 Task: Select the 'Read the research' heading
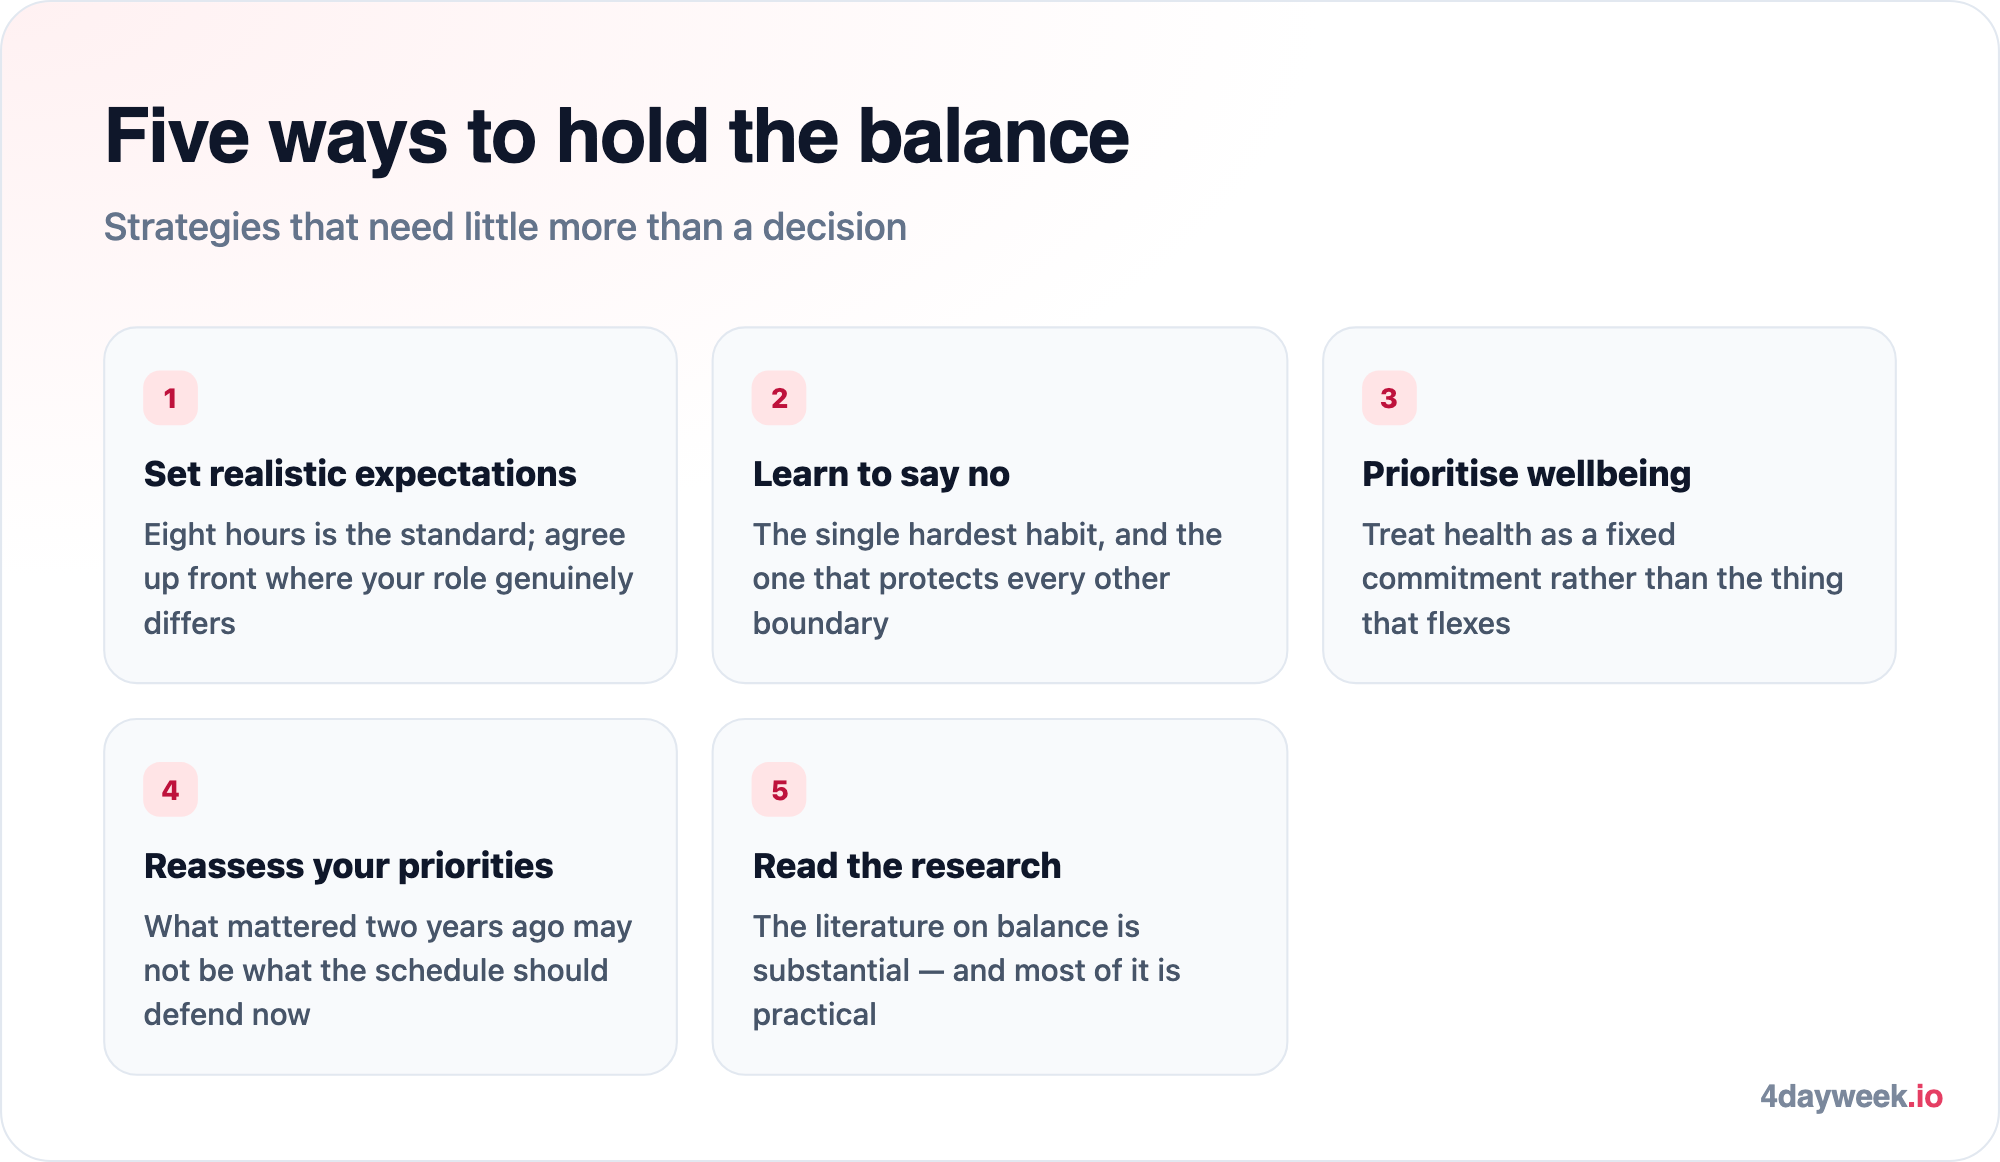pos(907,866)
